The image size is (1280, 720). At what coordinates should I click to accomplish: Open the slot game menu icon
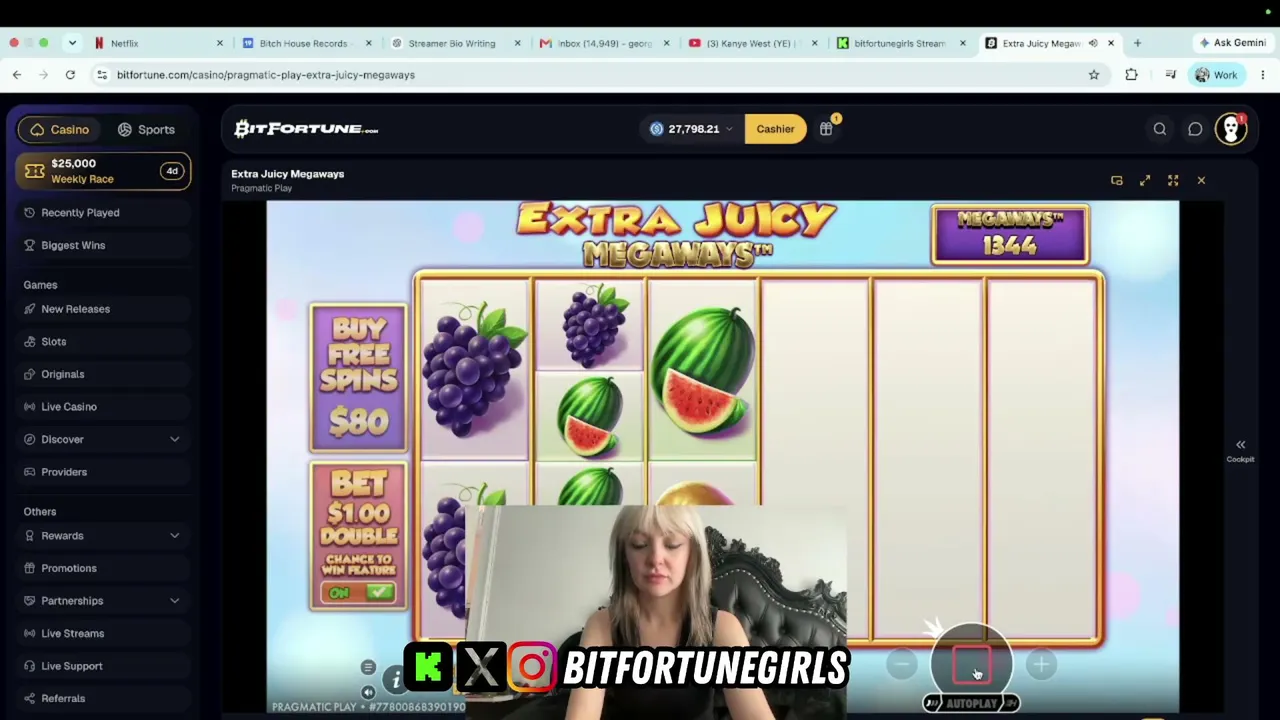(368, 667)
